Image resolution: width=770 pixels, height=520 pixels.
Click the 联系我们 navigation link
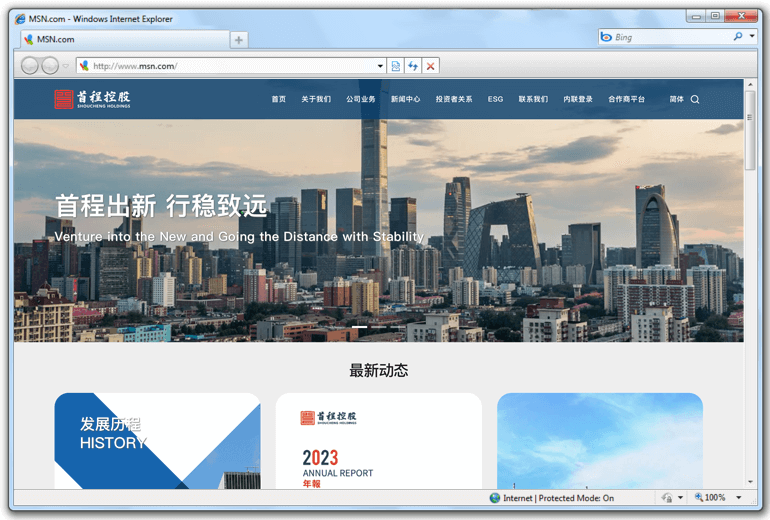point(533,99)
